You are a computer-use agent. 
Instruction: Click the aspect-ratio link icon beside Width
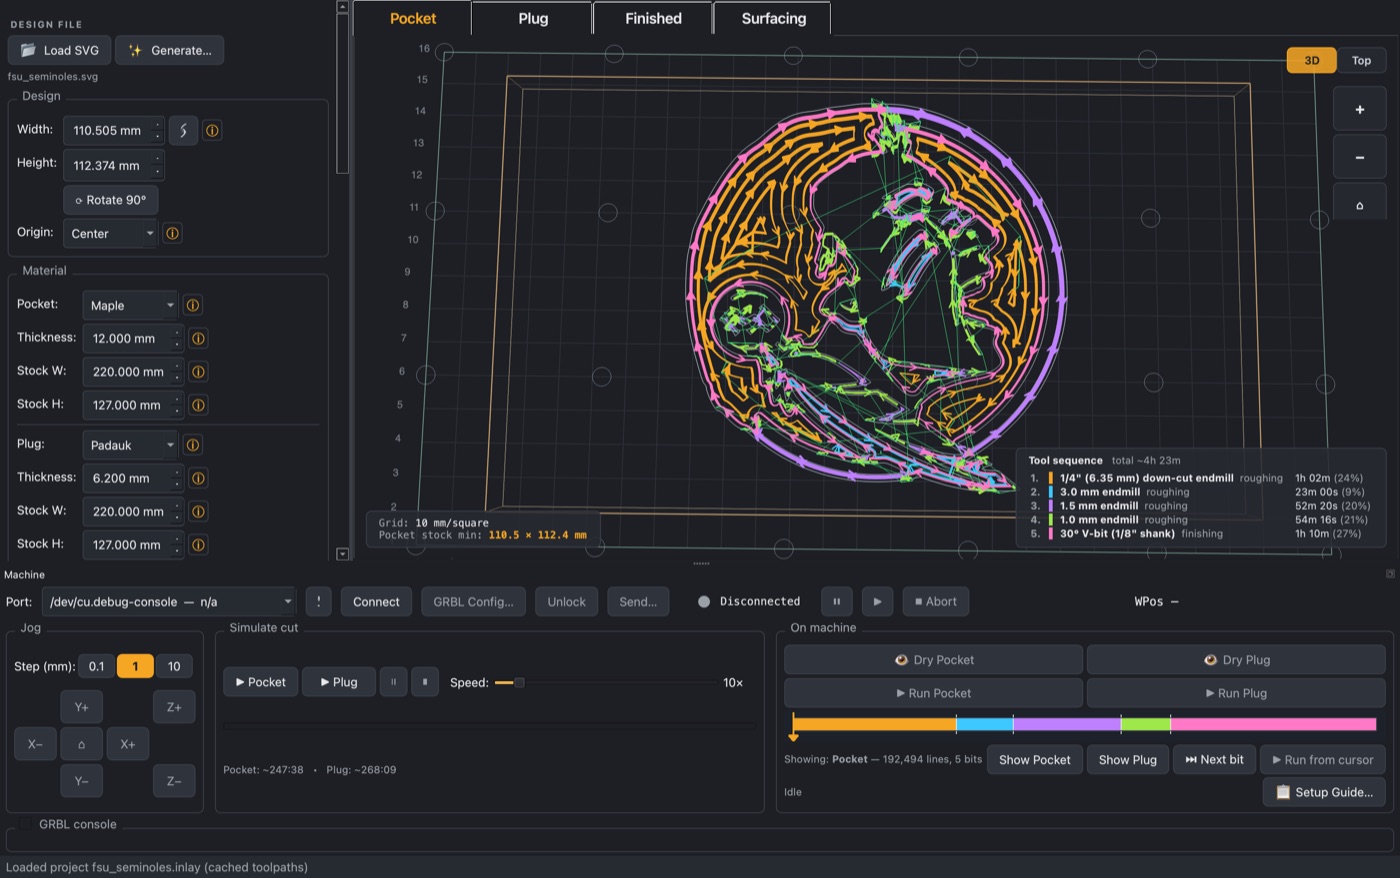tap(183, 130)
